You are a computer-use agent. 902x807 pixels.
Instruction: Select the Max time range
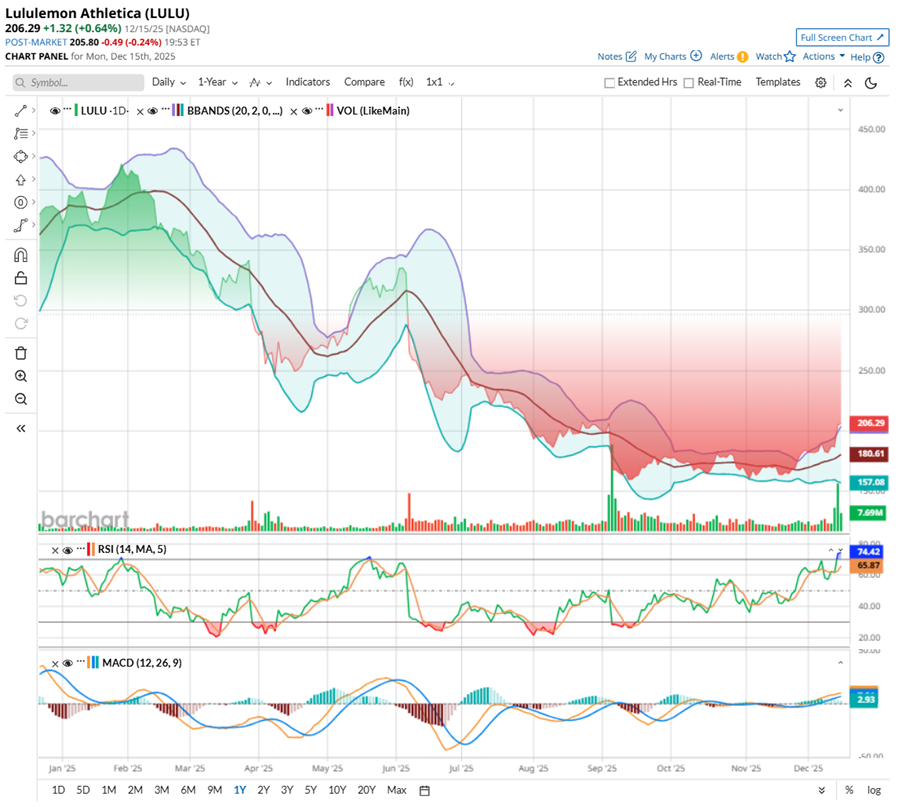tap(396, 790)
